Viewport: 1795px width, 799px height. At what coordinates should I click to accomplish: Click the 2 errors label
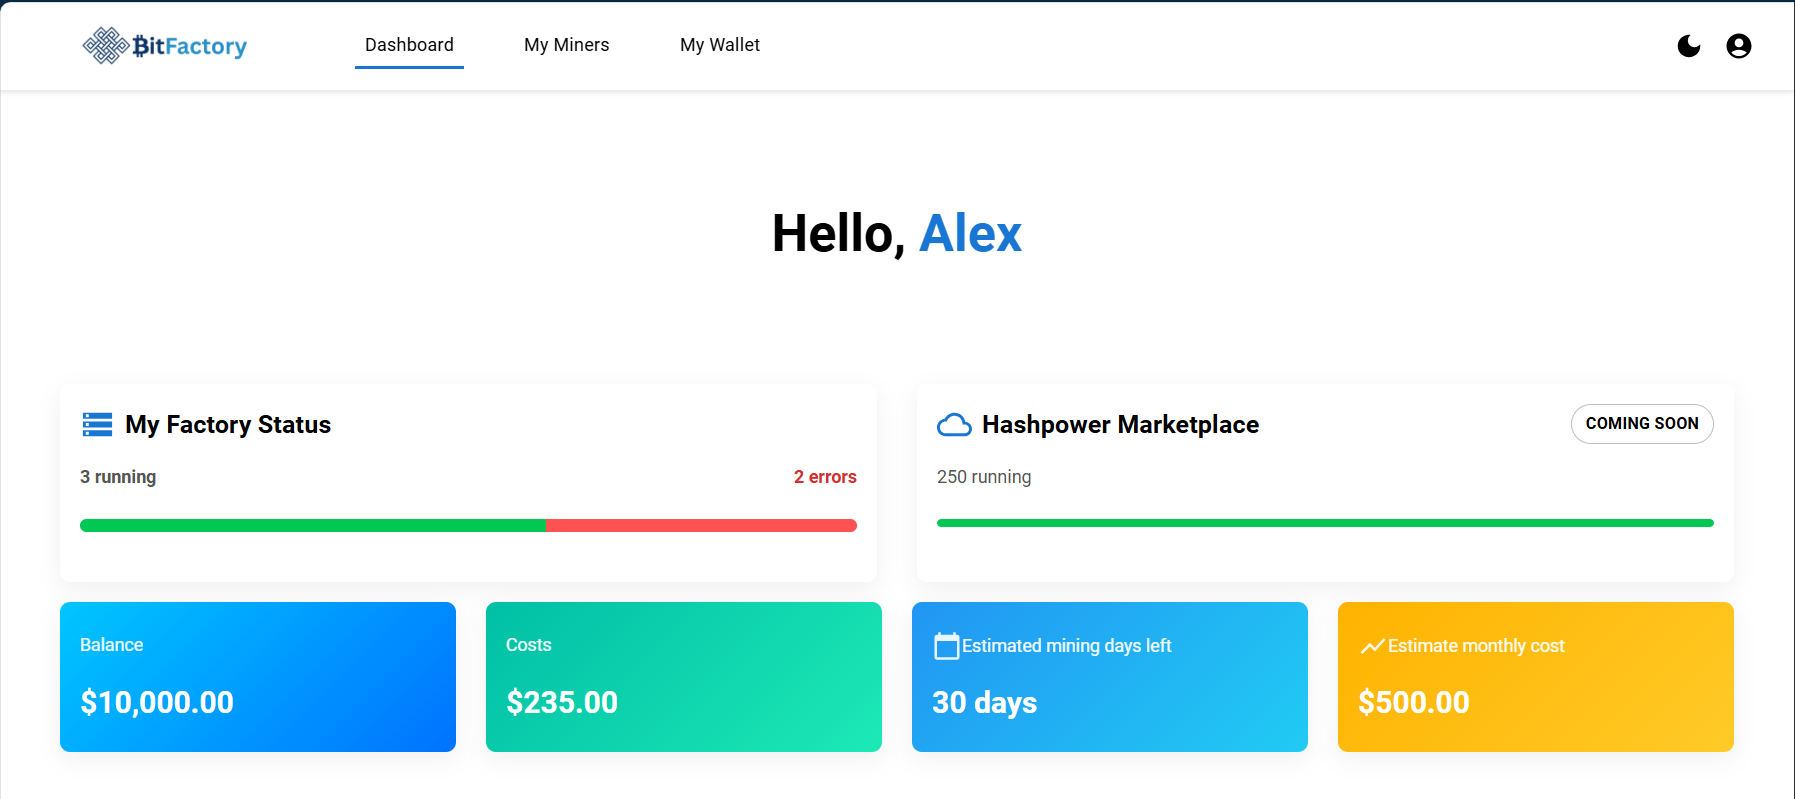(824, 477)
